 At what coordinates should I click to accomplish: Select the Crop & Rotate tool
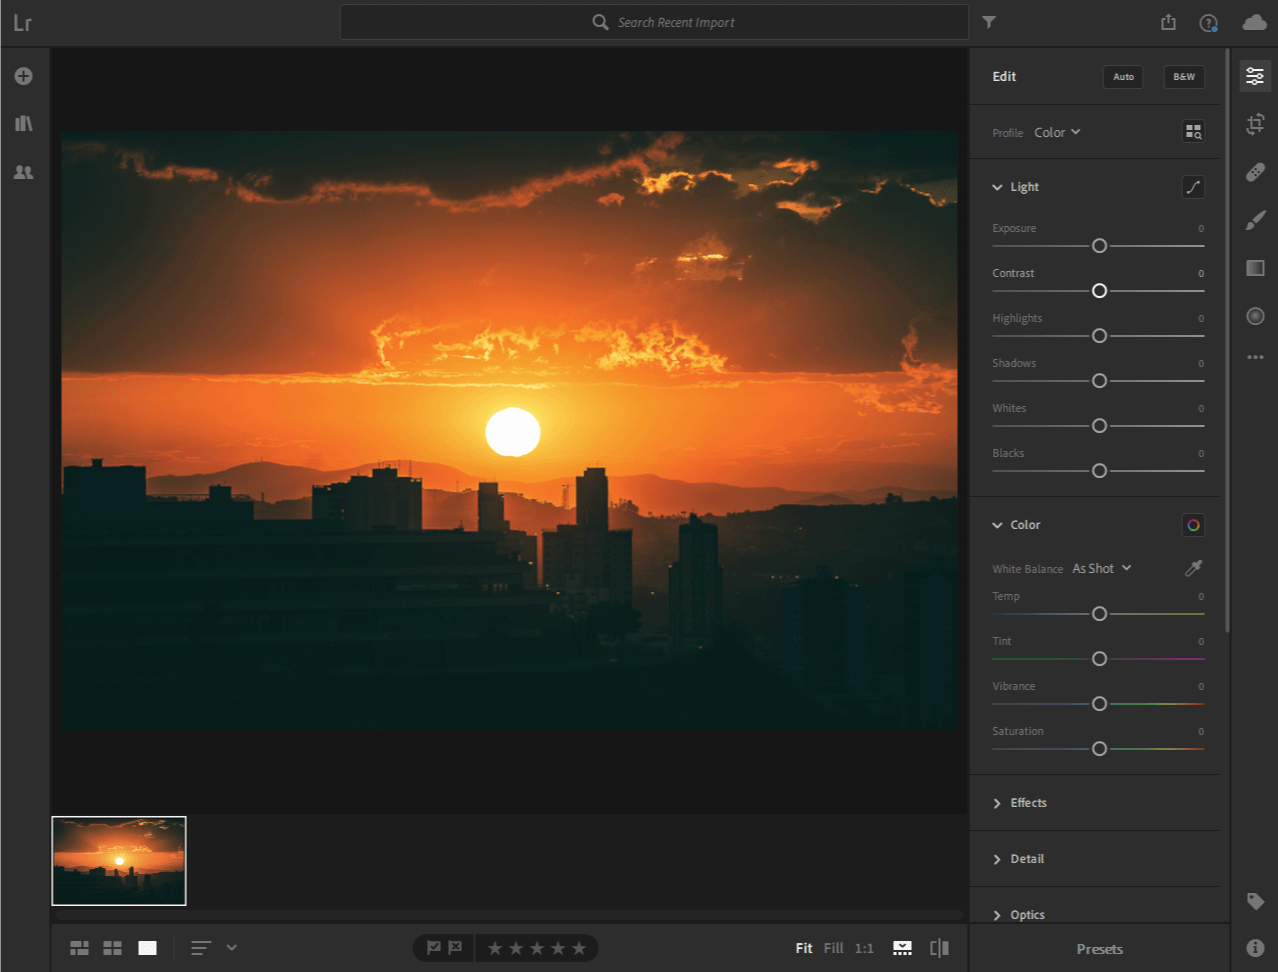click(1255, 124)
